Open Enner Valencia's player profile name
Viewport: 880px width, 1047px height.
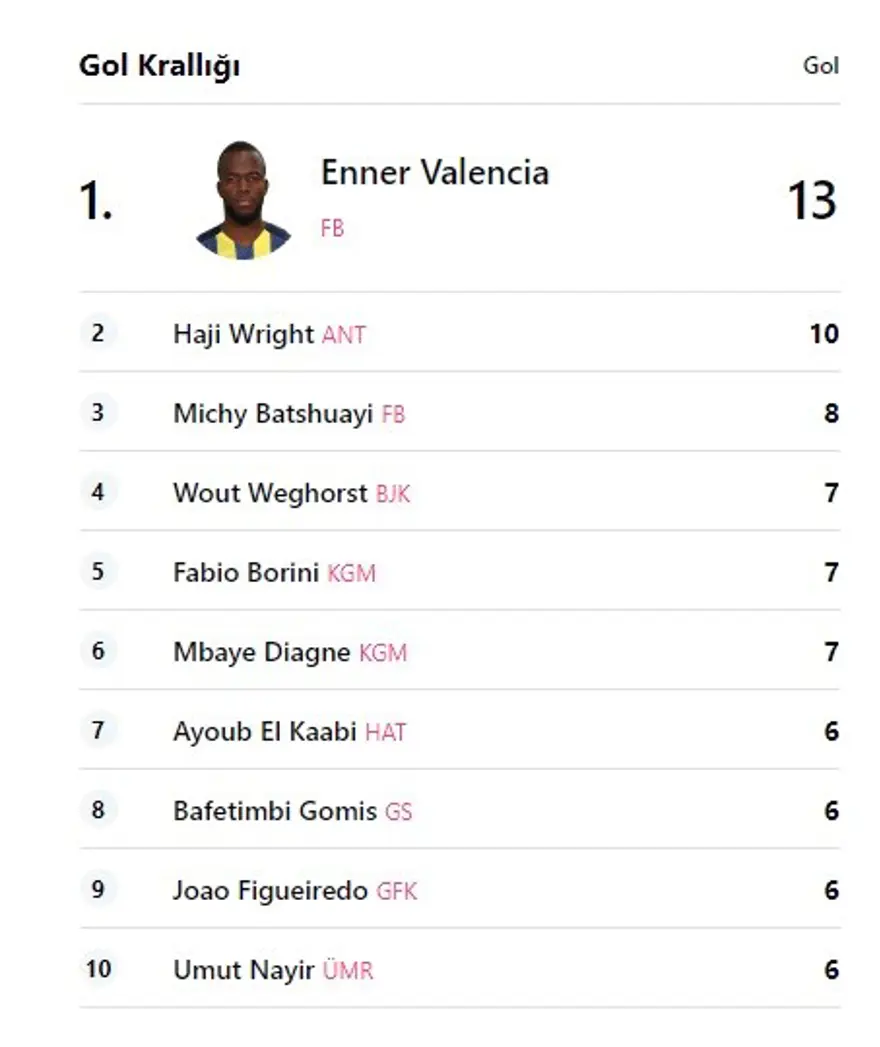point(434,172)
